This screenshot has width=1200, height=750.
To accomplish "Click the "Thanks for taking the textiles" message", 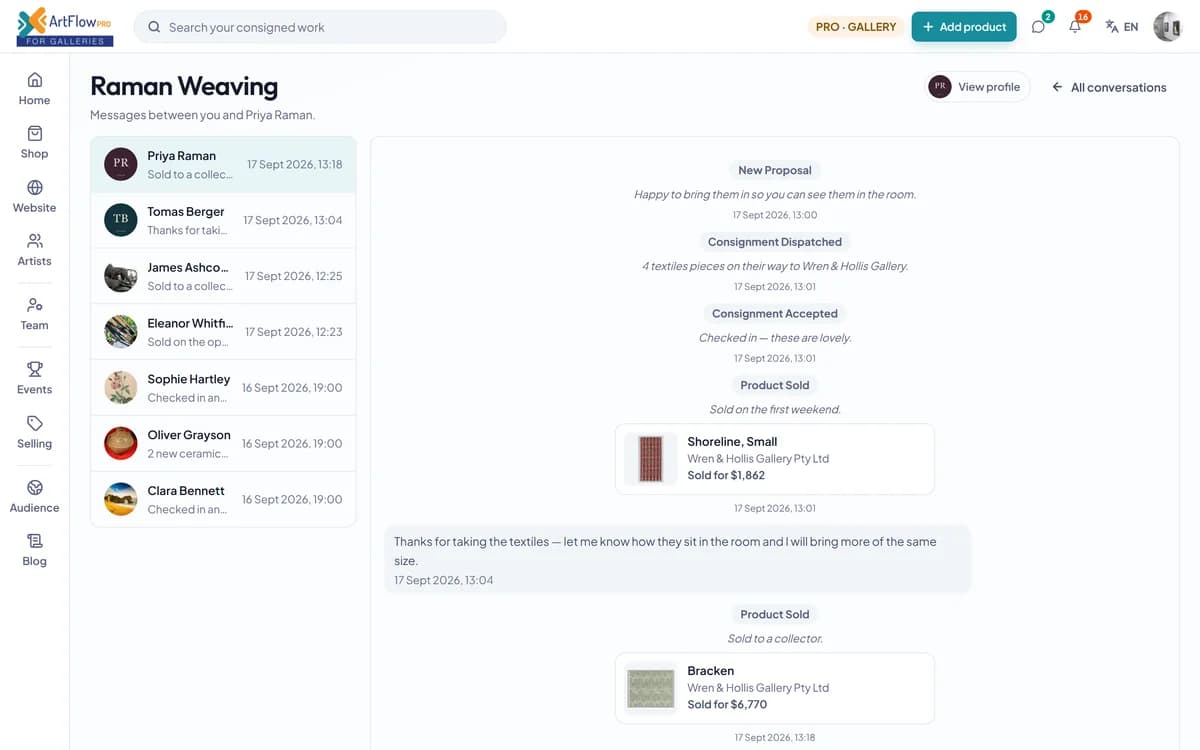I will click(x=678, y=560).
